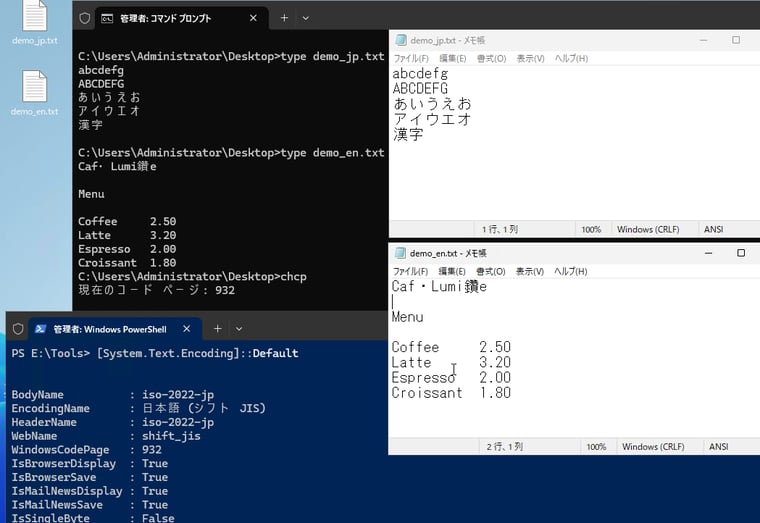The image size is (760, 523).
Task: Click Windows (CRLF) in demo_en.txt status bar
Action: pos(653,446)
